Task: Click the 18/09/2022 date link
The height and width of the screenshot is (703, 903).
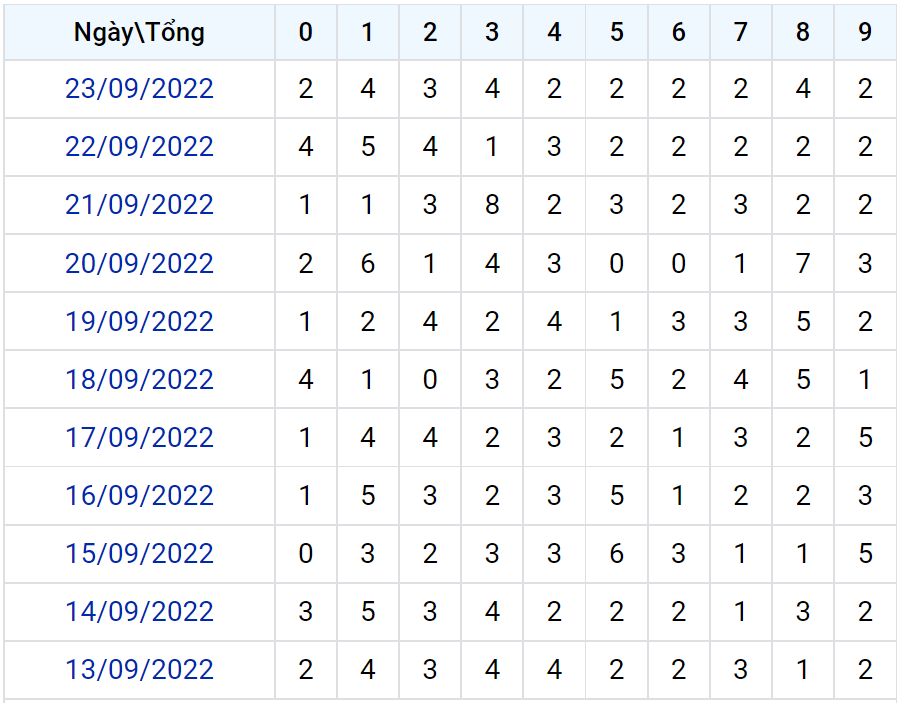Action: (139, 380)
